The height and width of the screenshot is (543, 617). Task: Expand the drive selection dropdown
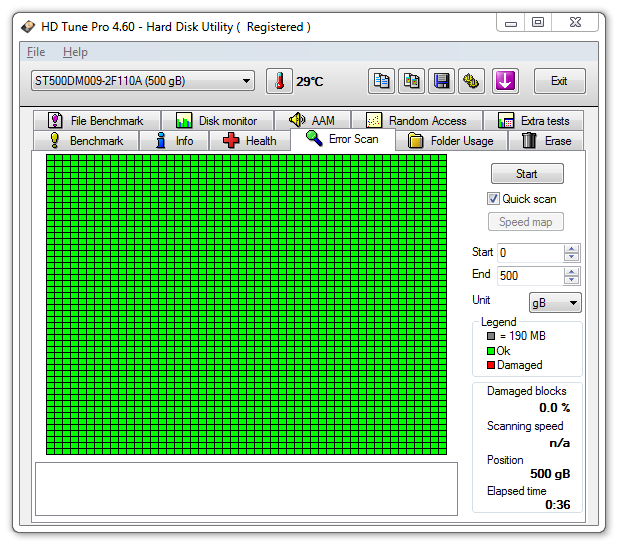247,81
